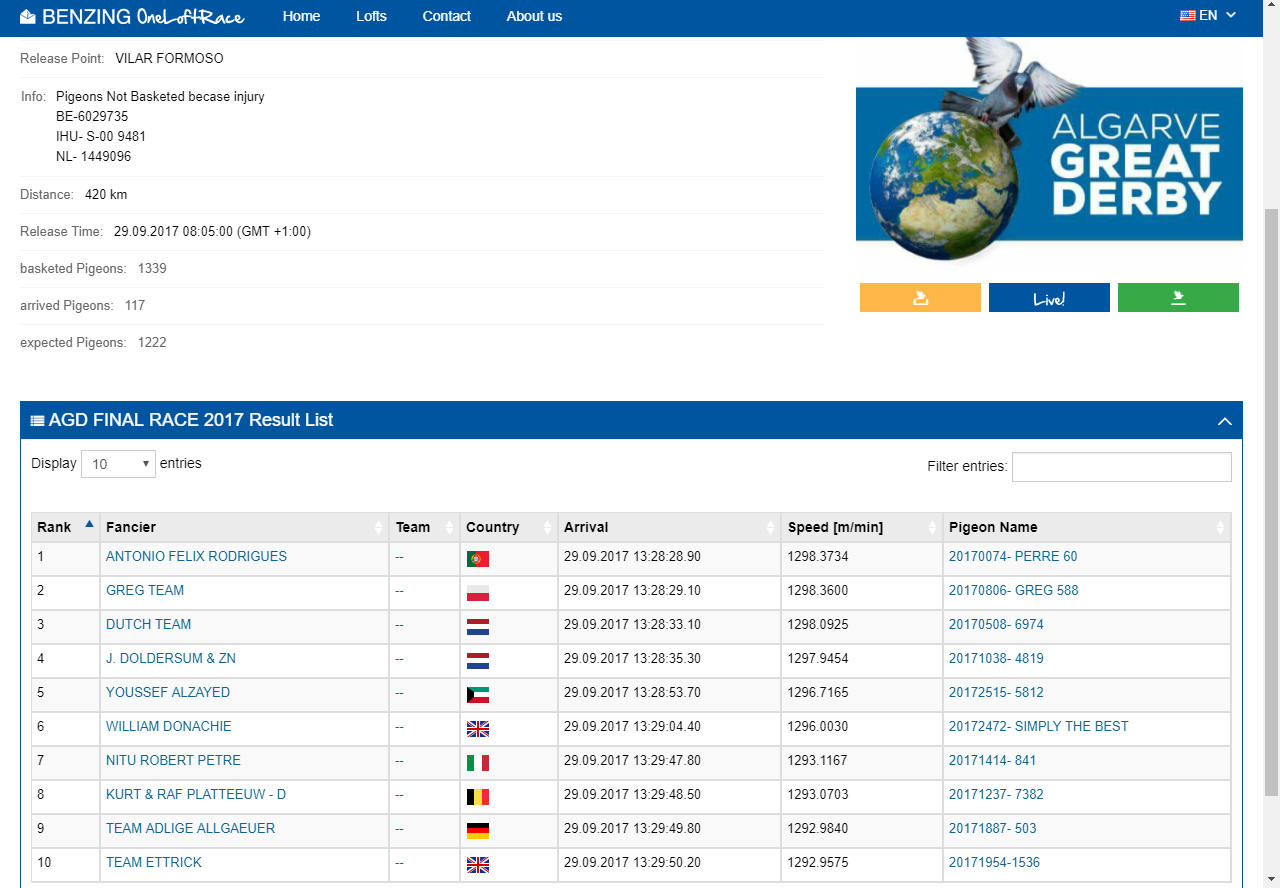Open the Contact page from the navbar
Image resolution: width=1280 pixels, height=888 pixels.
446,16
